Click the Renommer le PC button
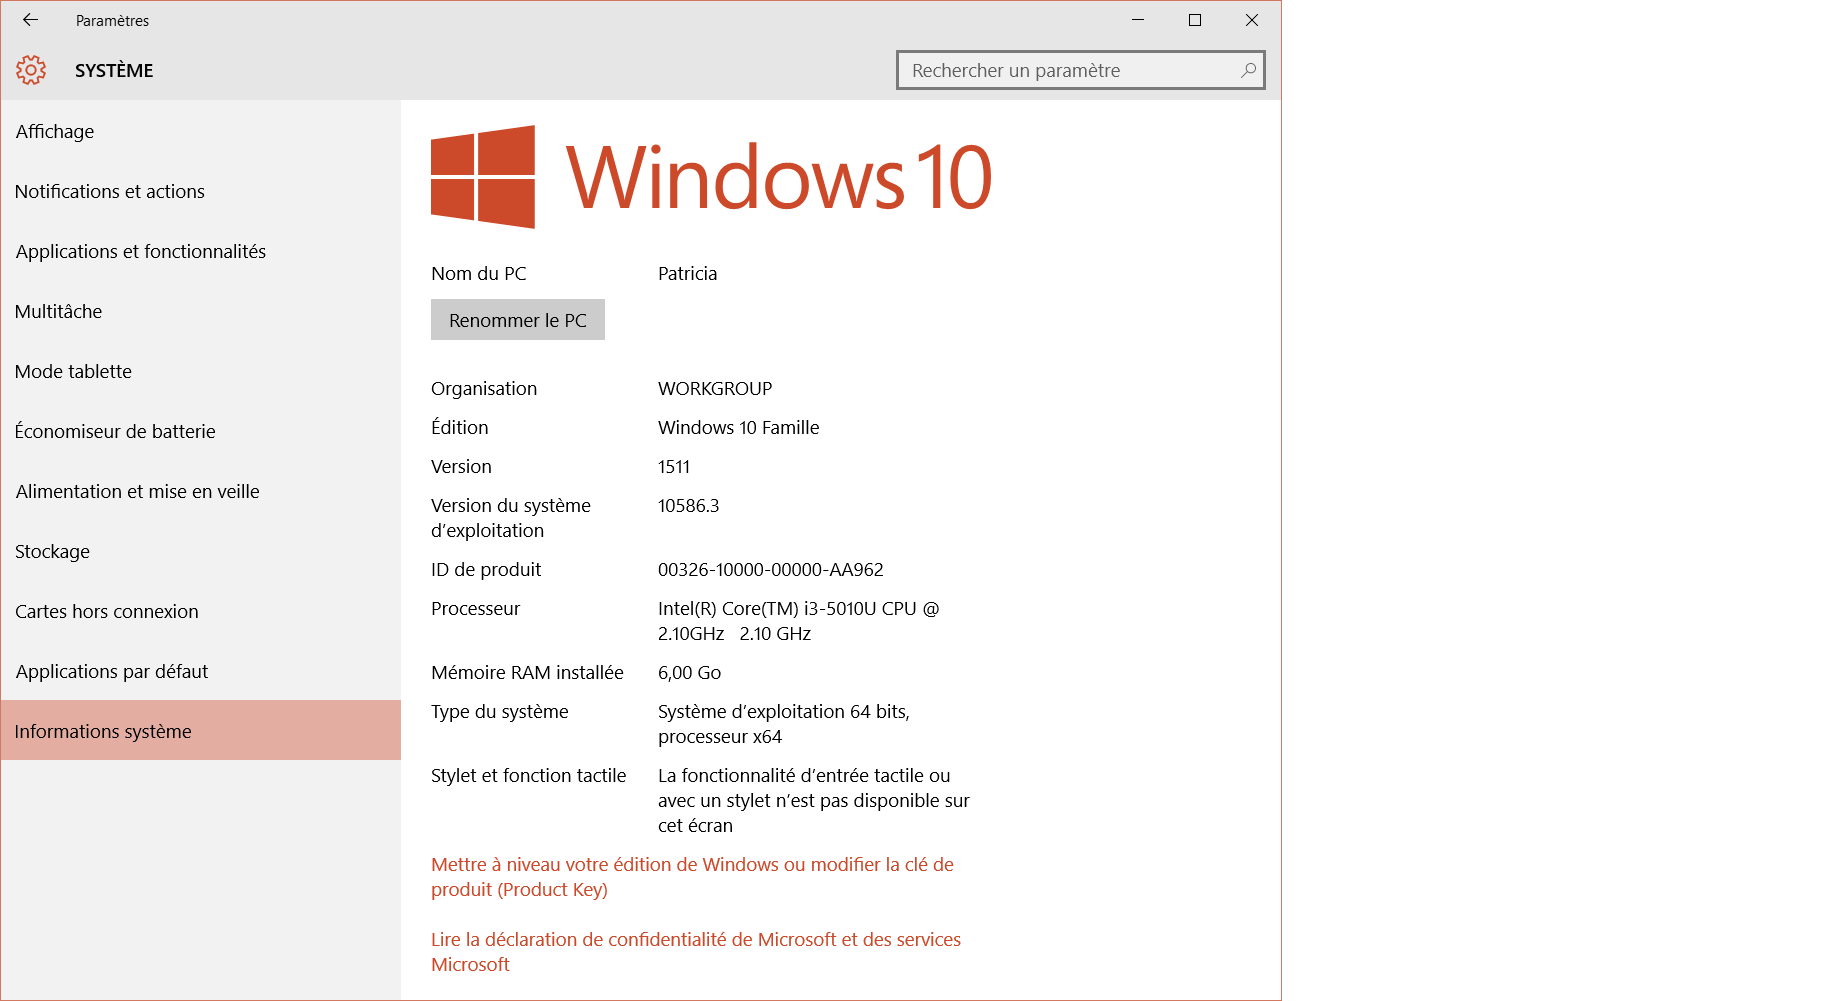The width and height of the screenshot is (1824, 1001). point(518,320)
